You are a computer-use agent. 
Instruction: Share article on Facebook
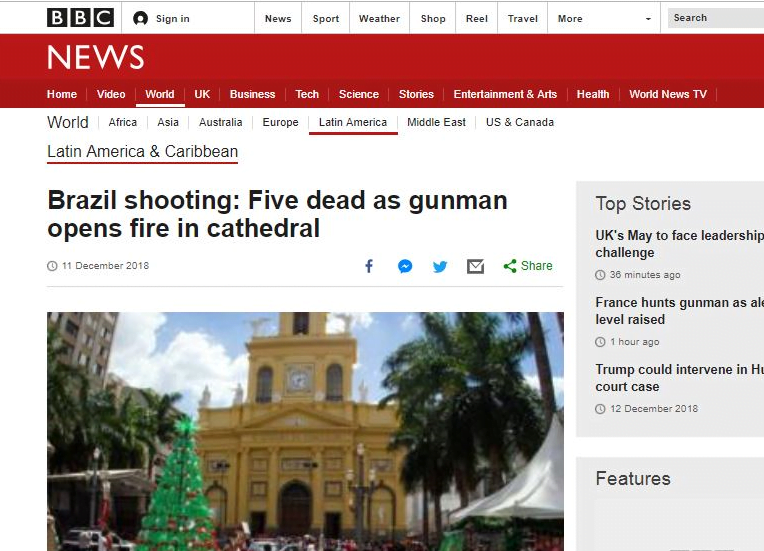pyautogui.click(x=369, y=266)
